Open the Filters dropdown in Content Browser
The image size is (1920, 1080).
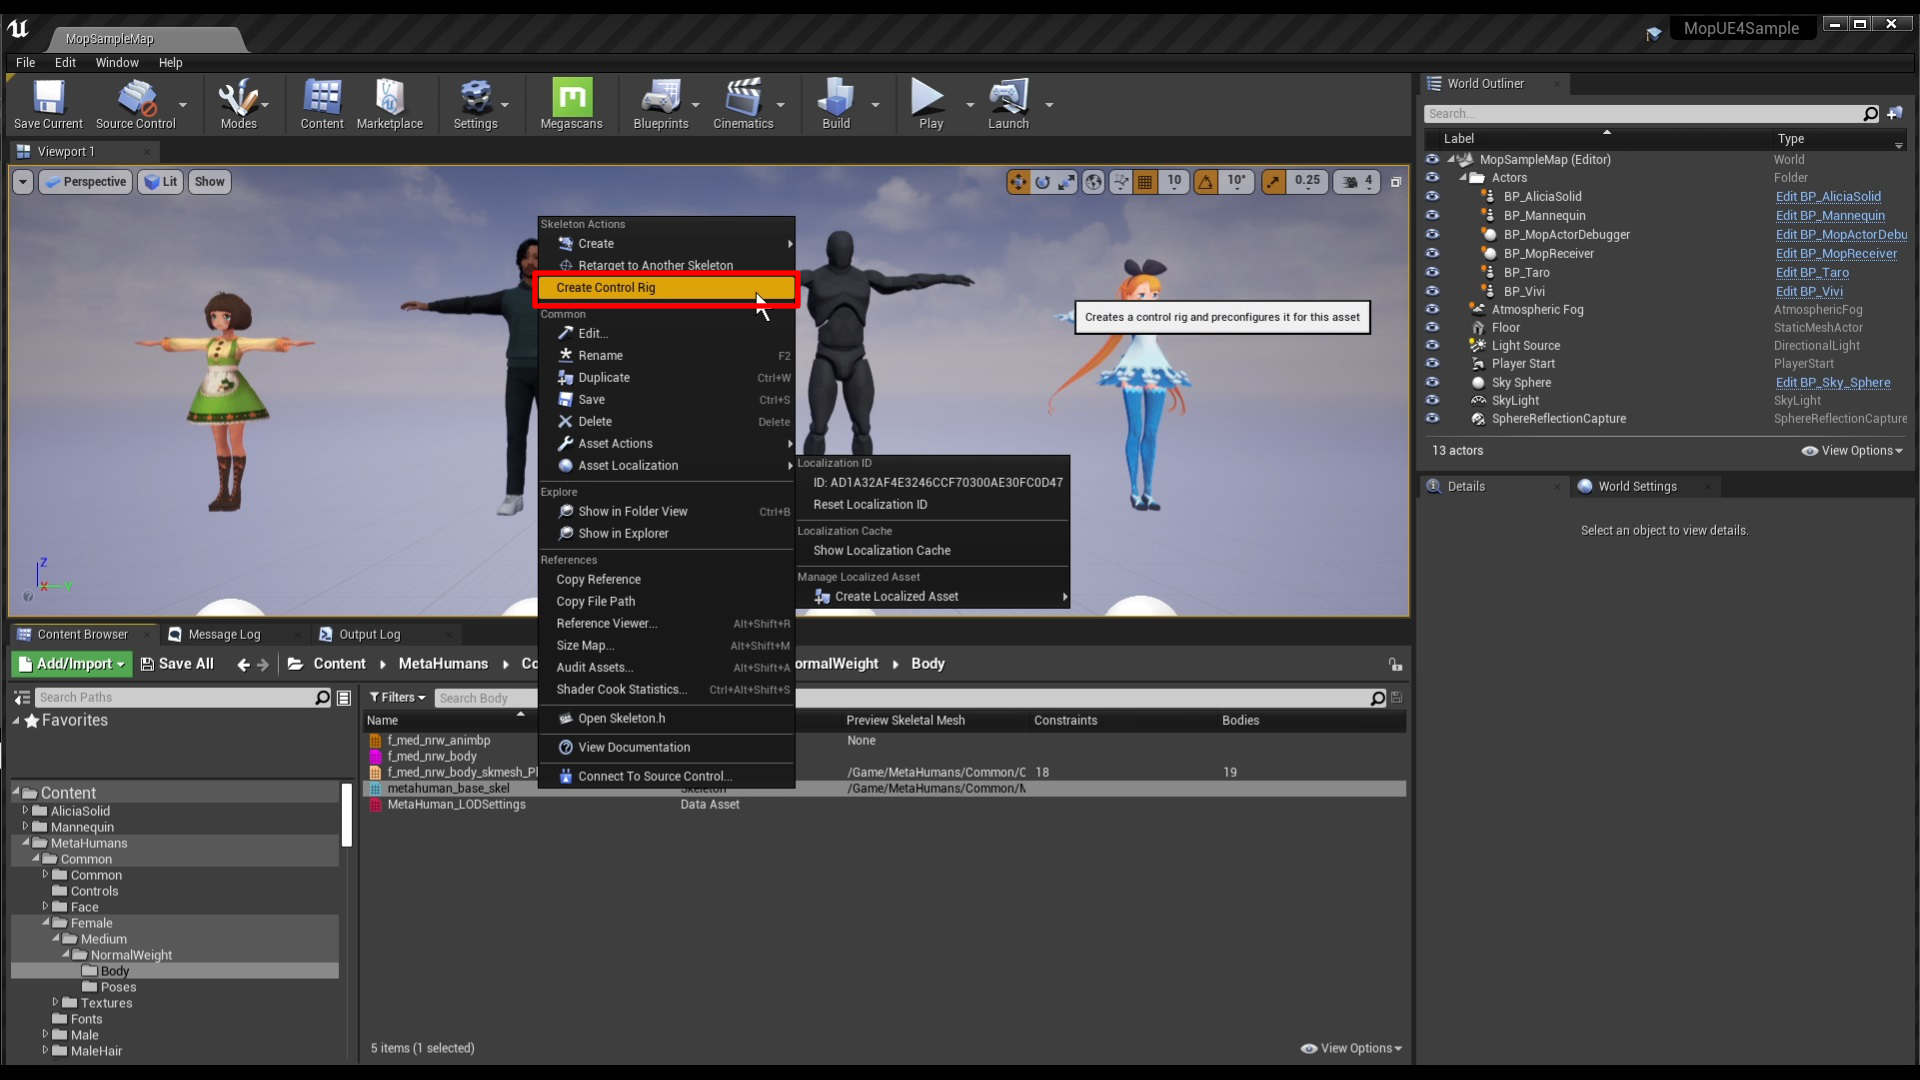pyautogui.click(x=397, y=698)
